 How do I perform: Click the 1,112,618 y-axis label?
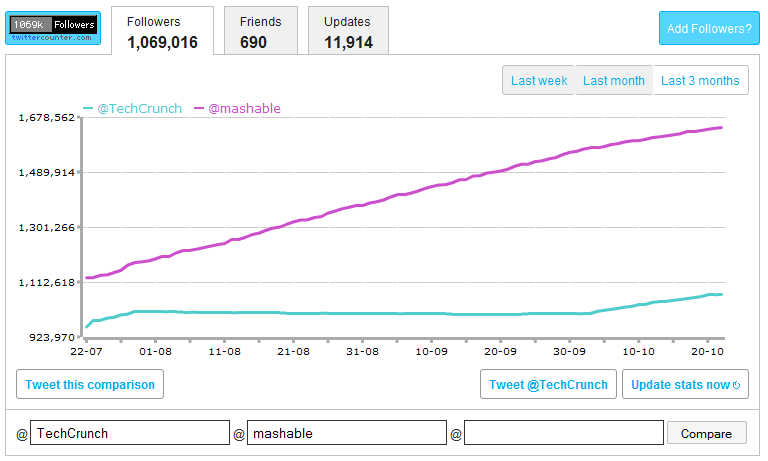47,282
